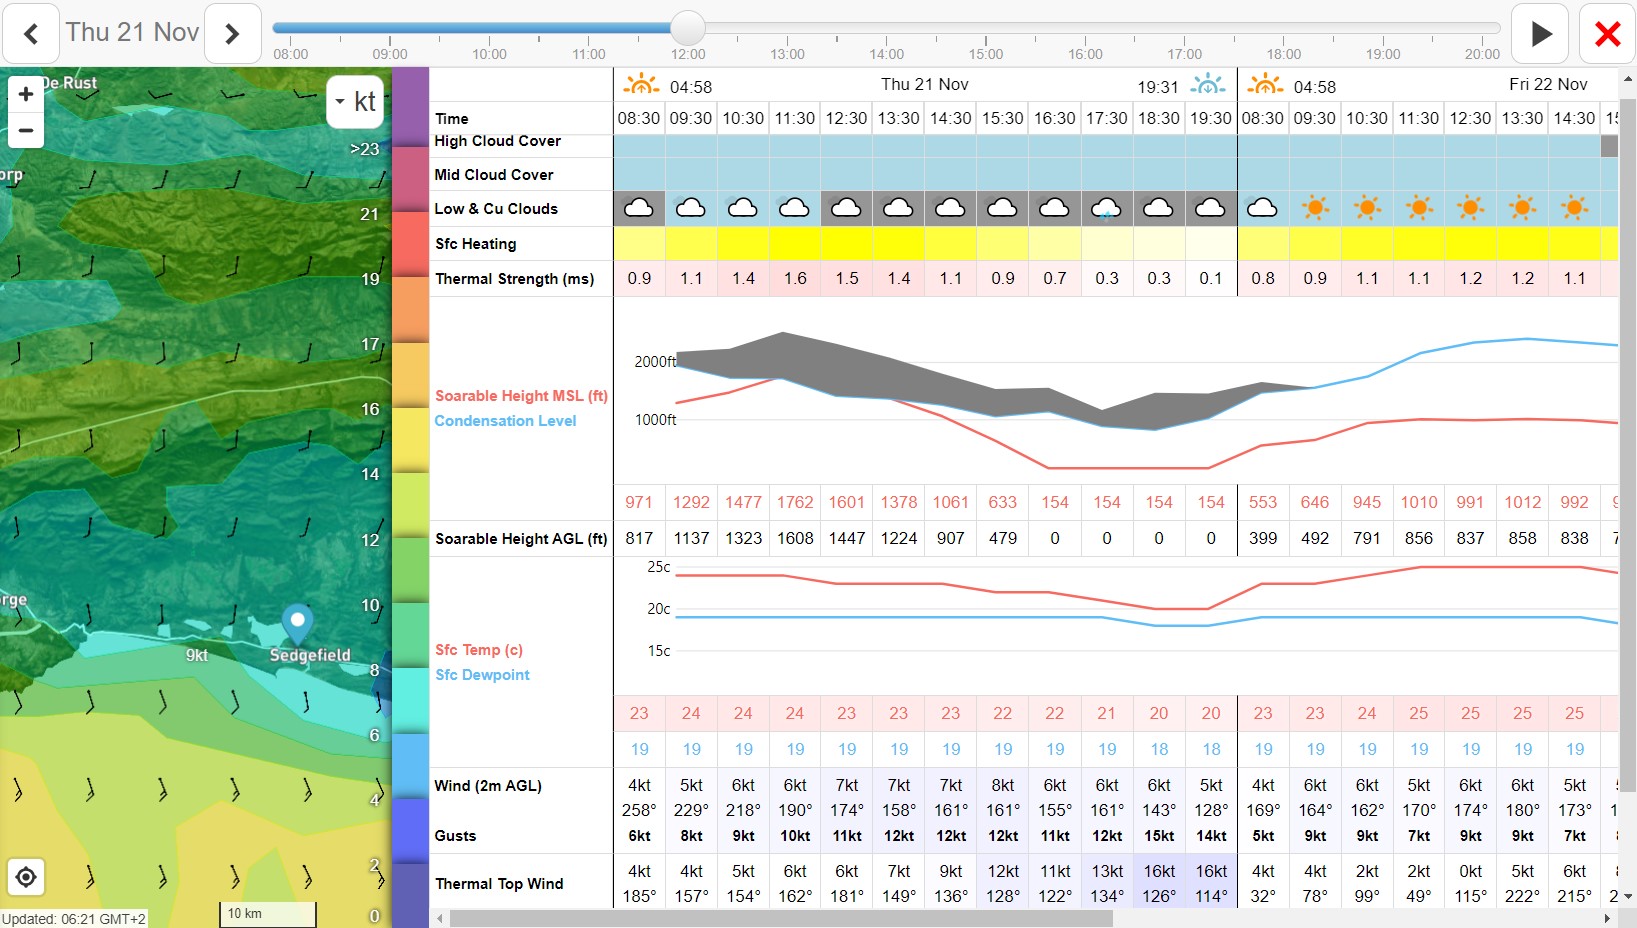The height and width of the screenshot is (928, 1637).
Task: Select Friday 09:30 sun icon
Action: [1315, 208]
